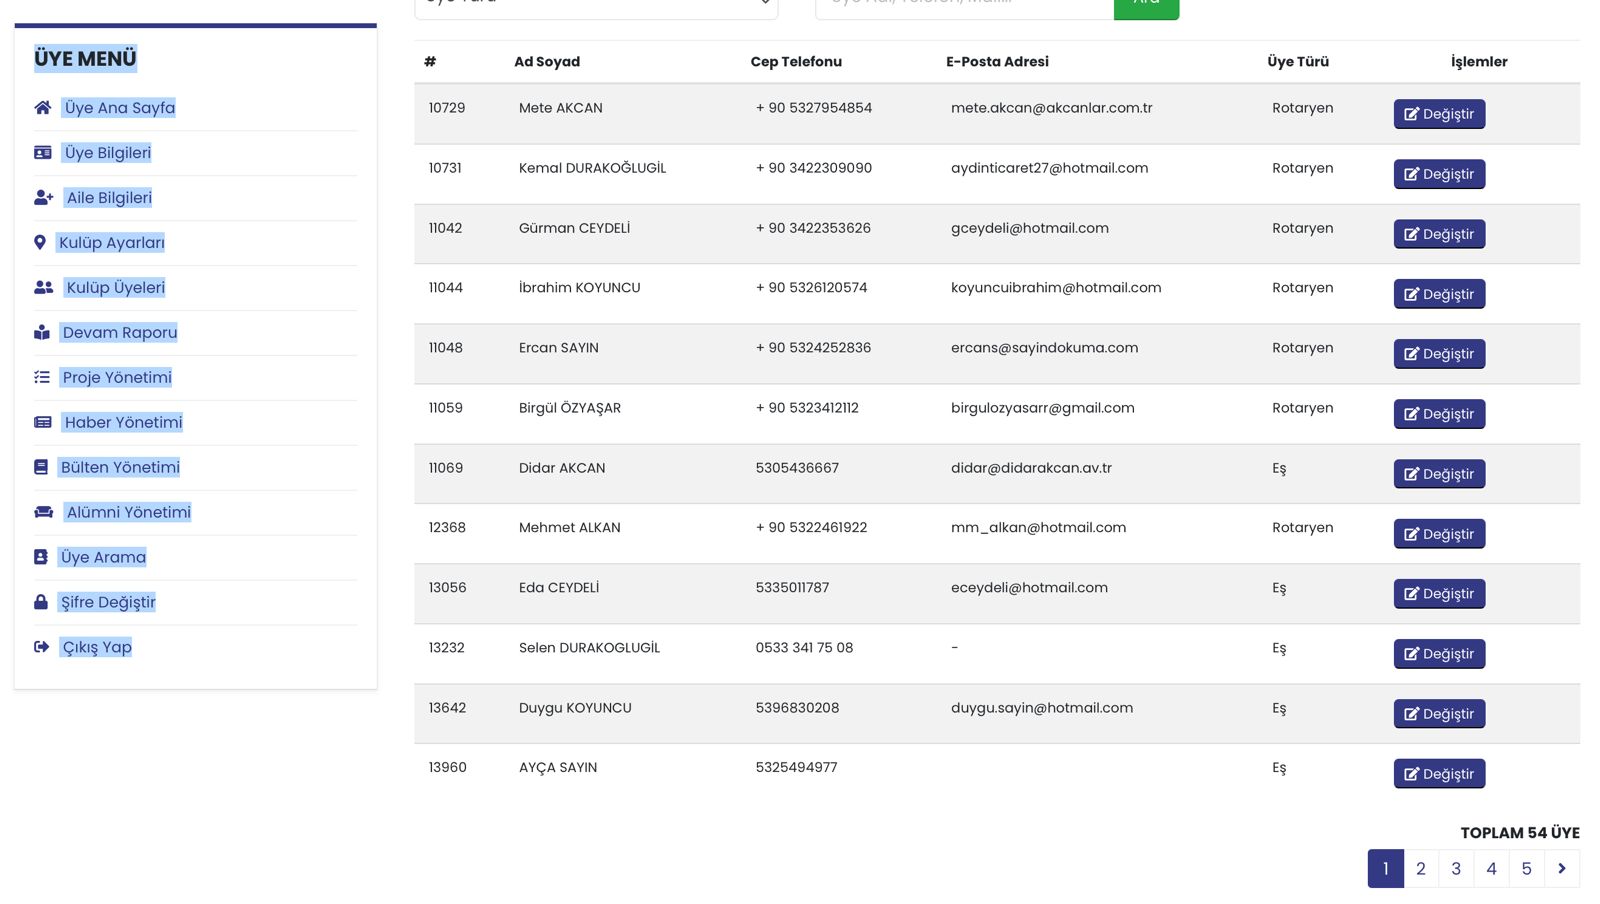Screen dimensions: 1600x904
Task: Edit member AYÇA SAYIN with Değiştir
Action: (x=1439, y=774)
